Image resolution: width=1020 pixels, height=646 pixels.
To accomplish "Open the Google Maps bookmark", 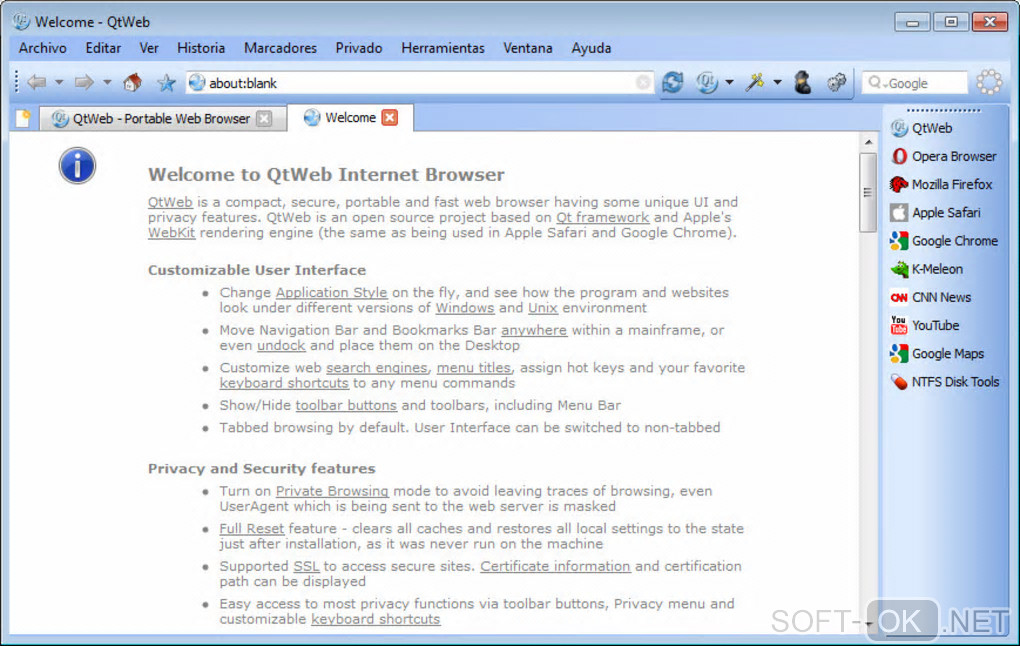I will 937,353.
